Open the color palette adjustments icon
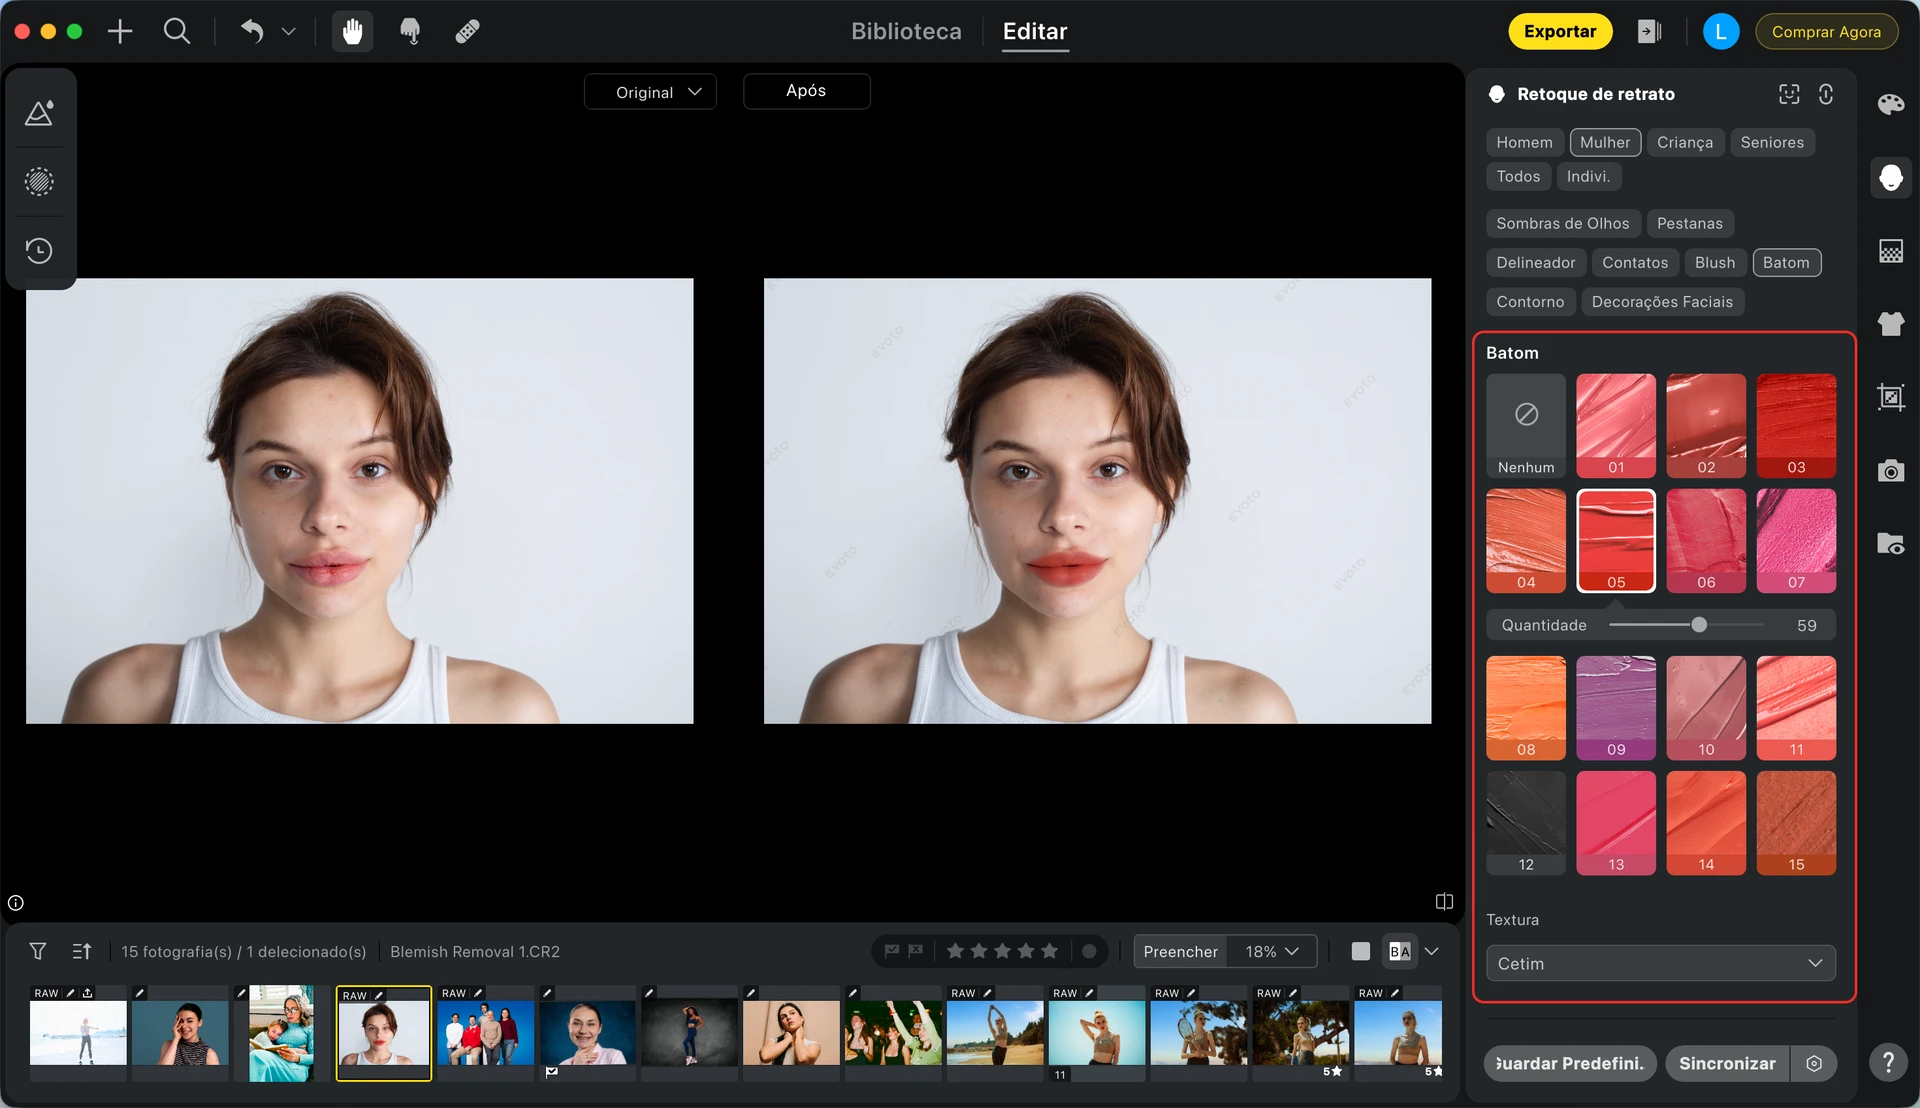Image resolution: width=1920 pixels, height=1108 pixels. [1890, 104]
